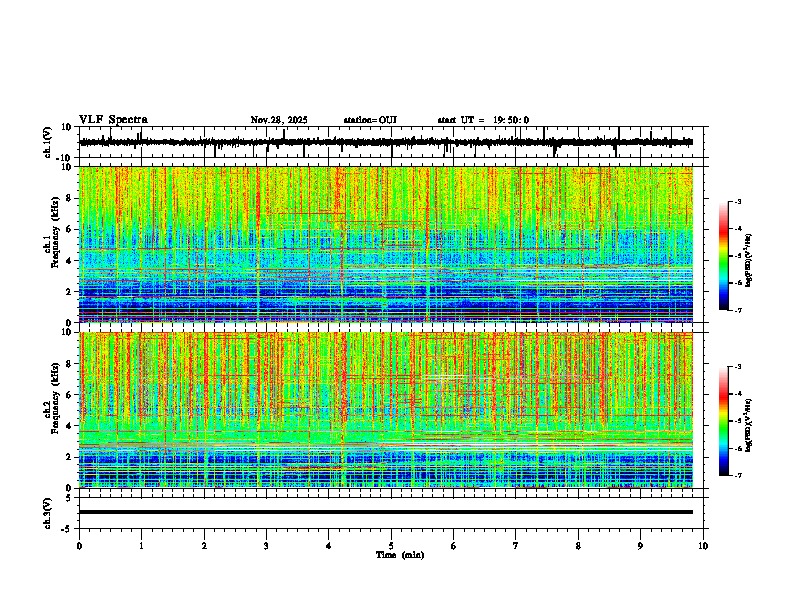Click the "-3" label on ch.2 color bar
This screenshot has width=792, height=612.
pyautogui.click(x=738, y=367)
